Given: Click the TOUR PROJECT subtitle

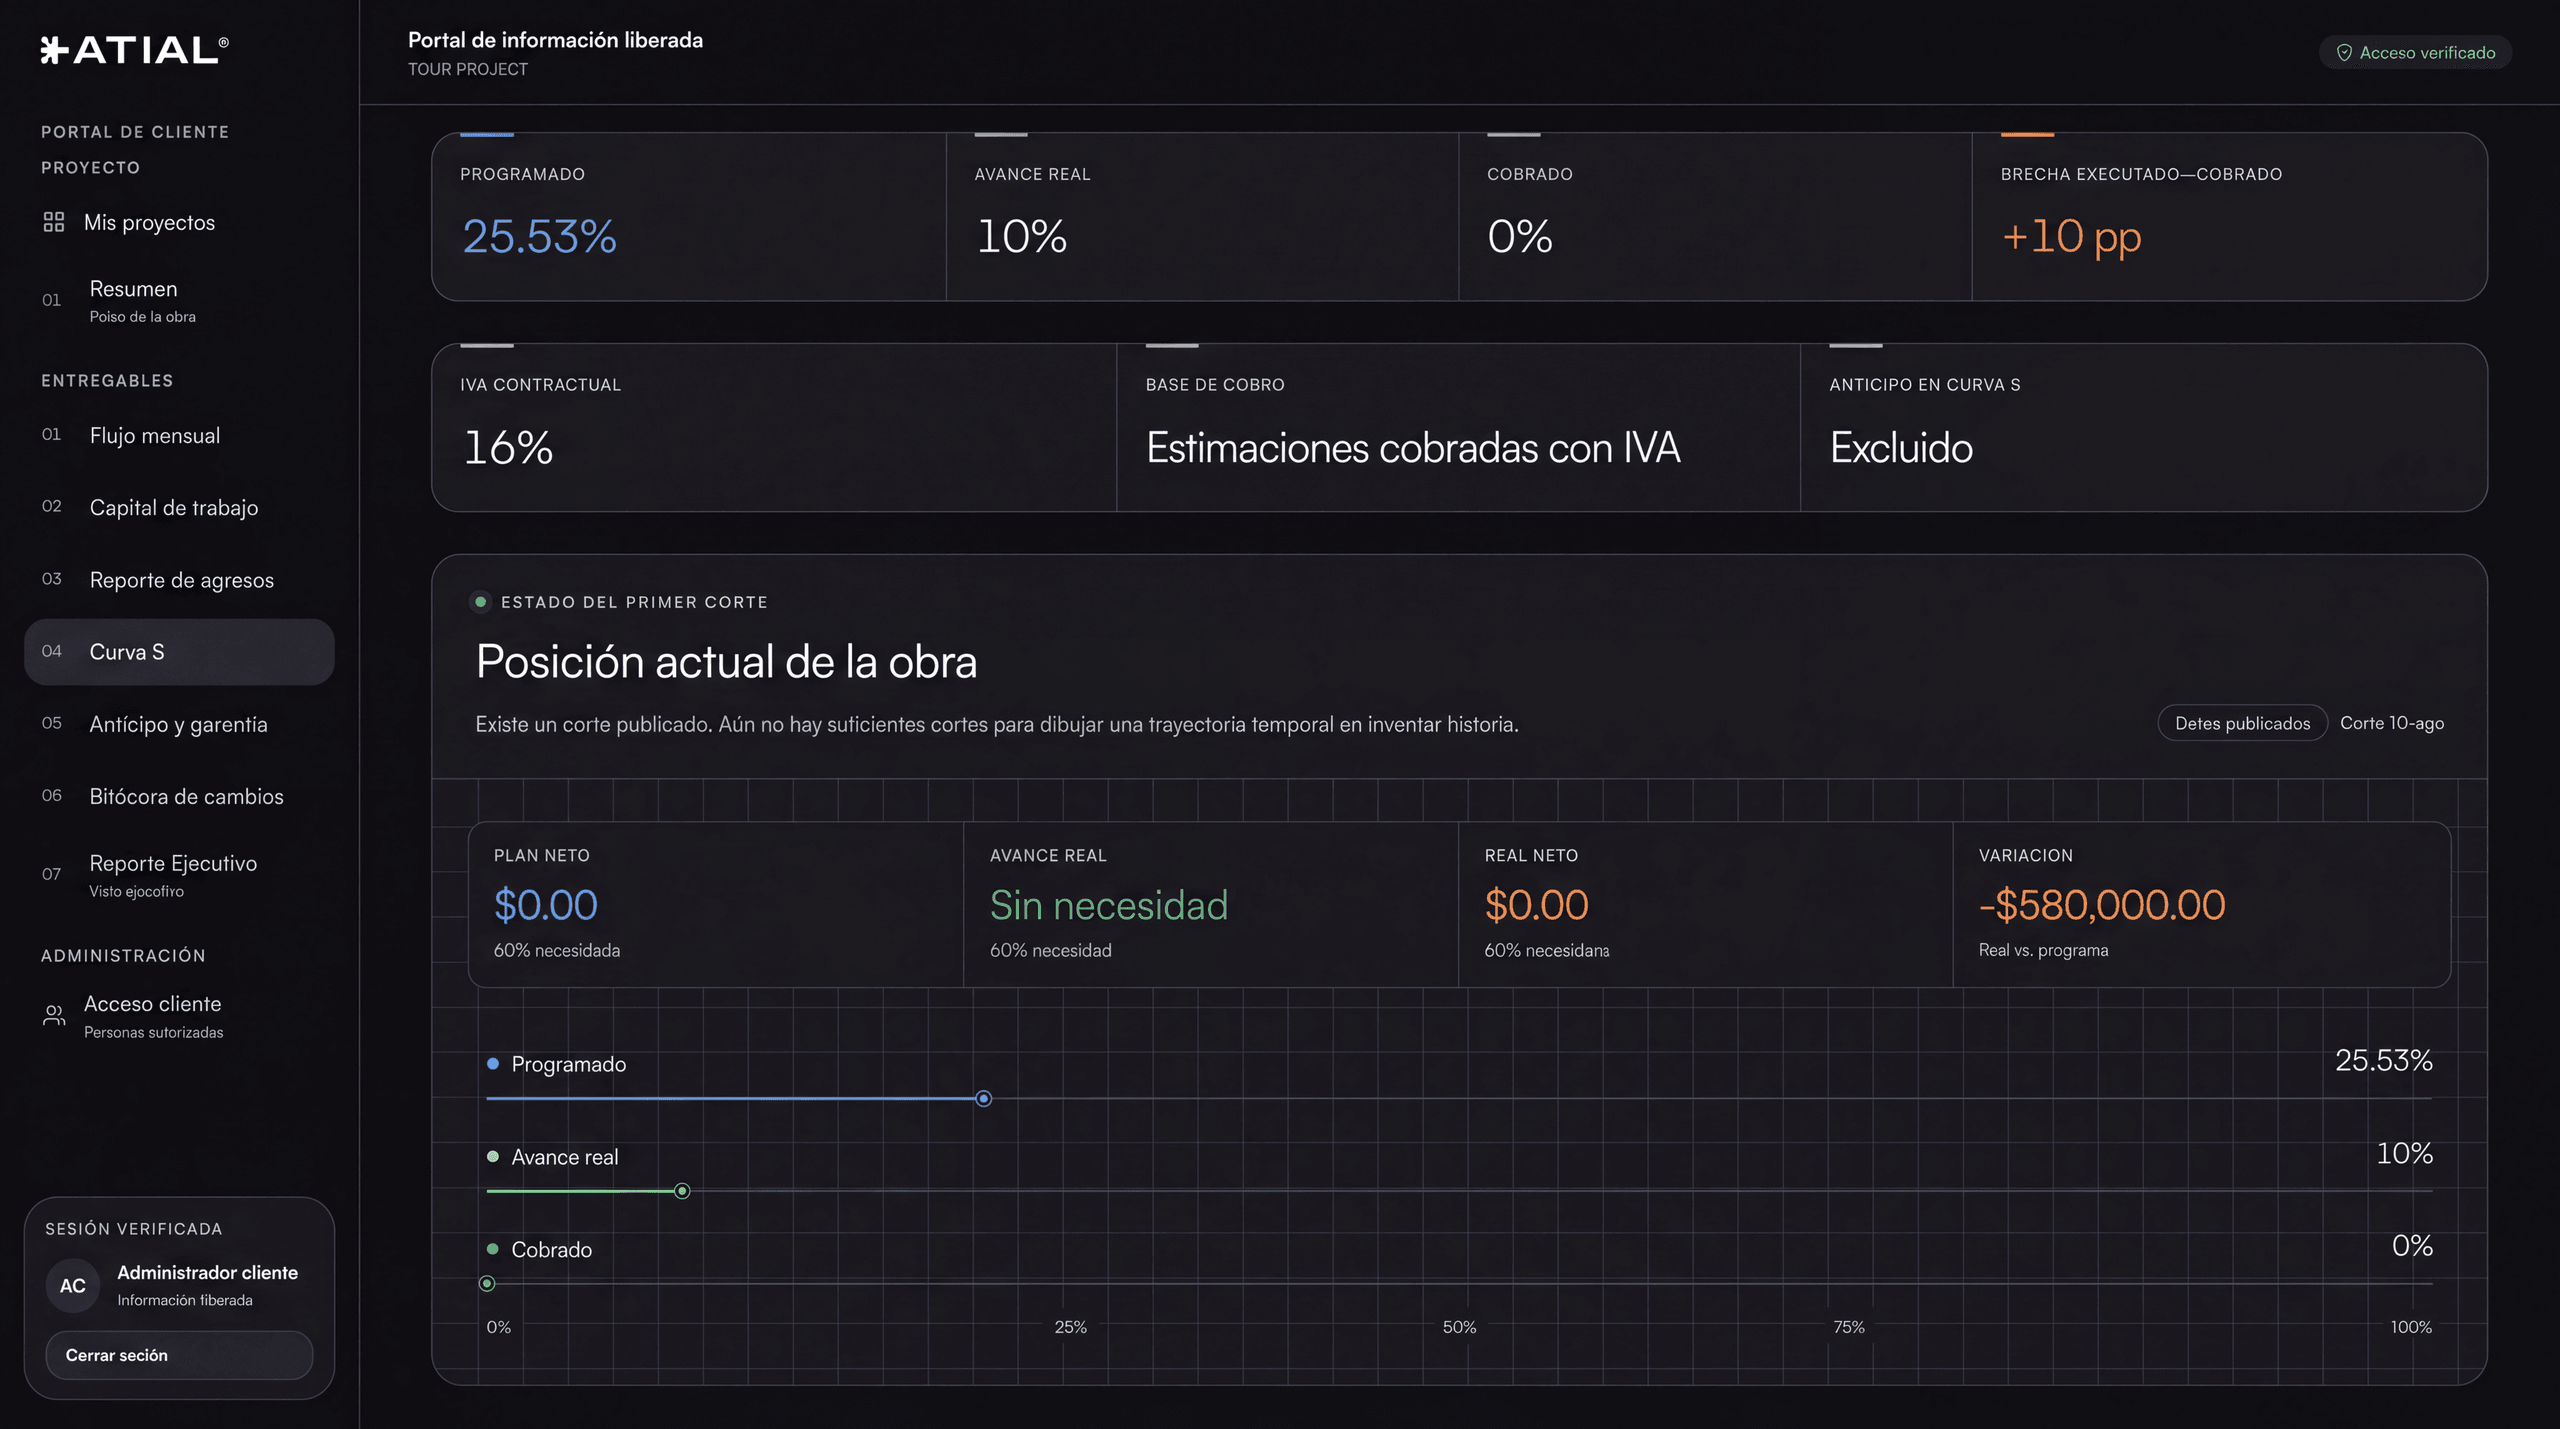Looking at the screenshot, I should coord(468,70).
